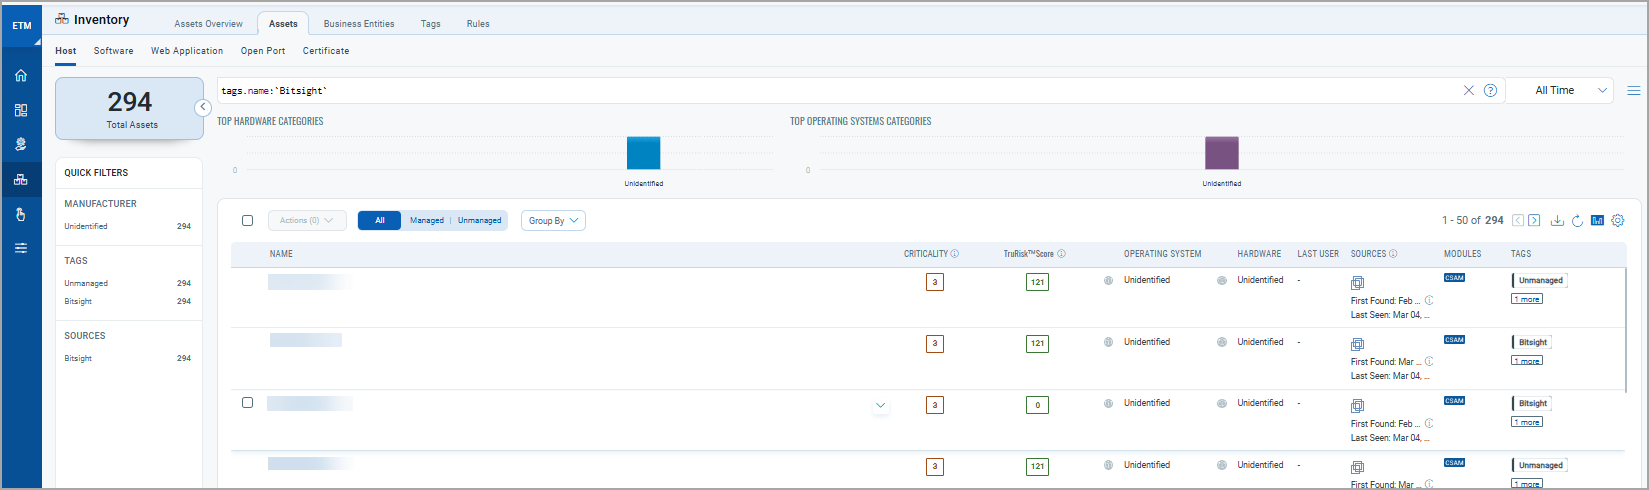1649x490 pixels.
Task: Click first row criticality score 3
Action: coord(935,282)
